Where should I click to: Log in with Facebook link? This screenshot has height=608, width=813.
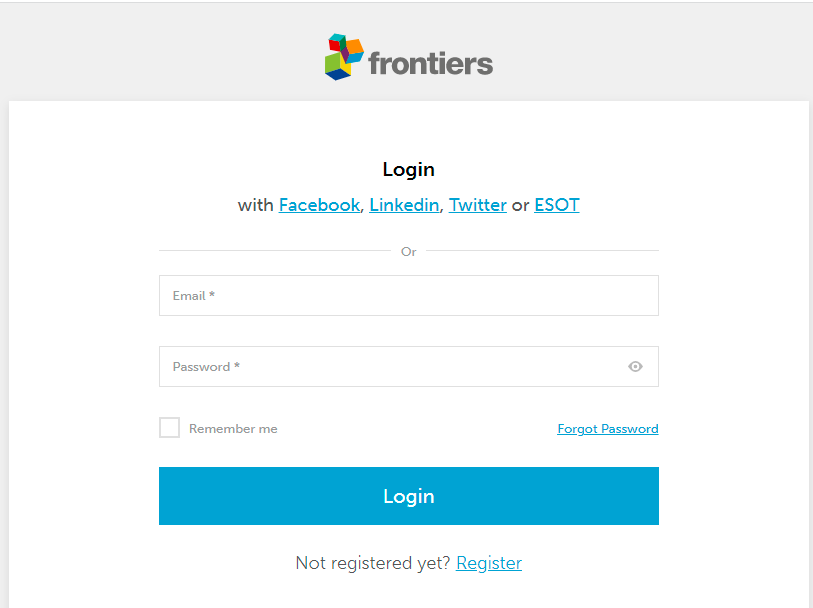tap(319, 205)
